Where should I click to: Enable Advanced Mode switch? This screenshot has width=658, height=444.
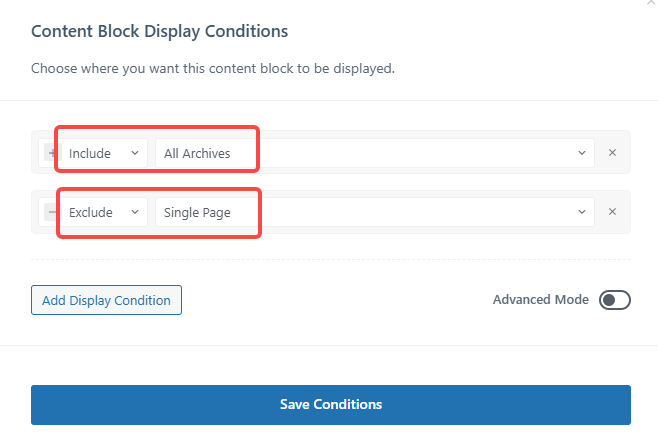614,300
